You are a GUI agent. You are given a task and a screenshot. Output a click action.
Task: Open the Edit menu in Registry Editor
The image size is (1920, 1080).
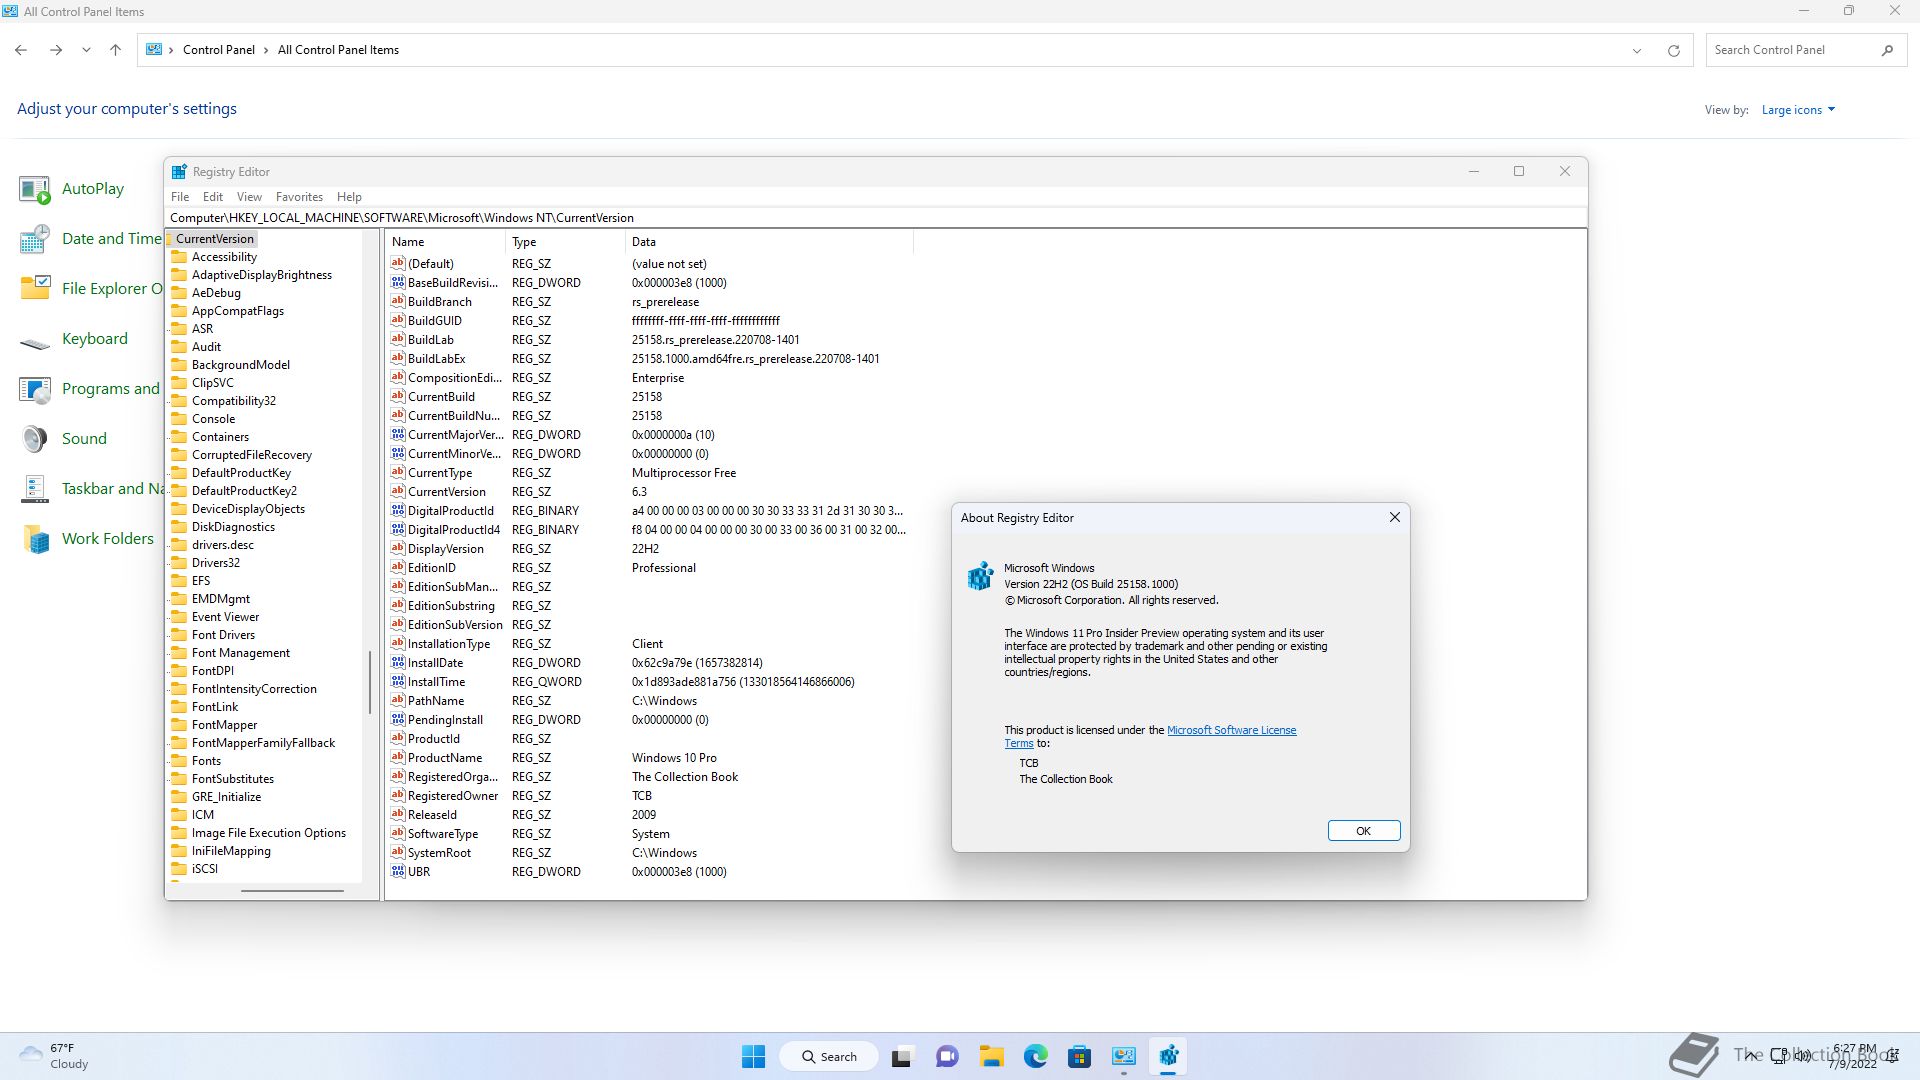pos(213,197)
